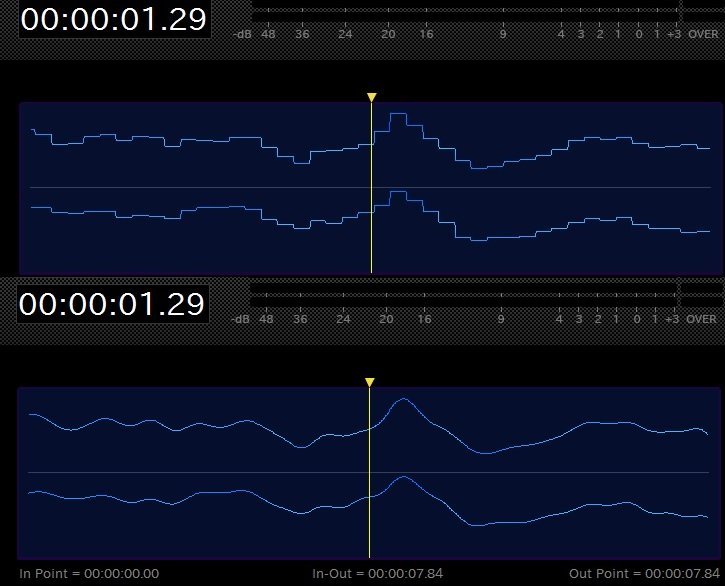Click the top timecode display 00:00:01.29
This screenshot has height=586, width=725.
tap(114, 20)
